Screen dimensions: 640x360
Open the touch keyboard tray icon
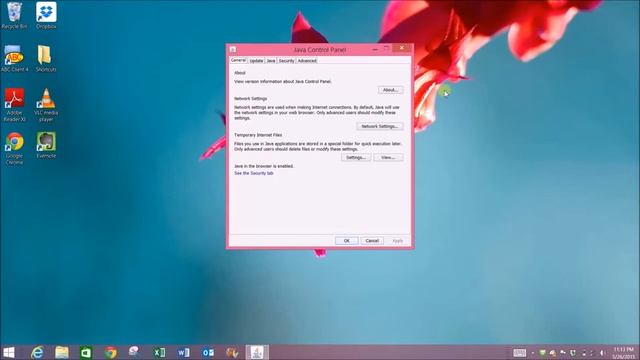tap(519, 353)
